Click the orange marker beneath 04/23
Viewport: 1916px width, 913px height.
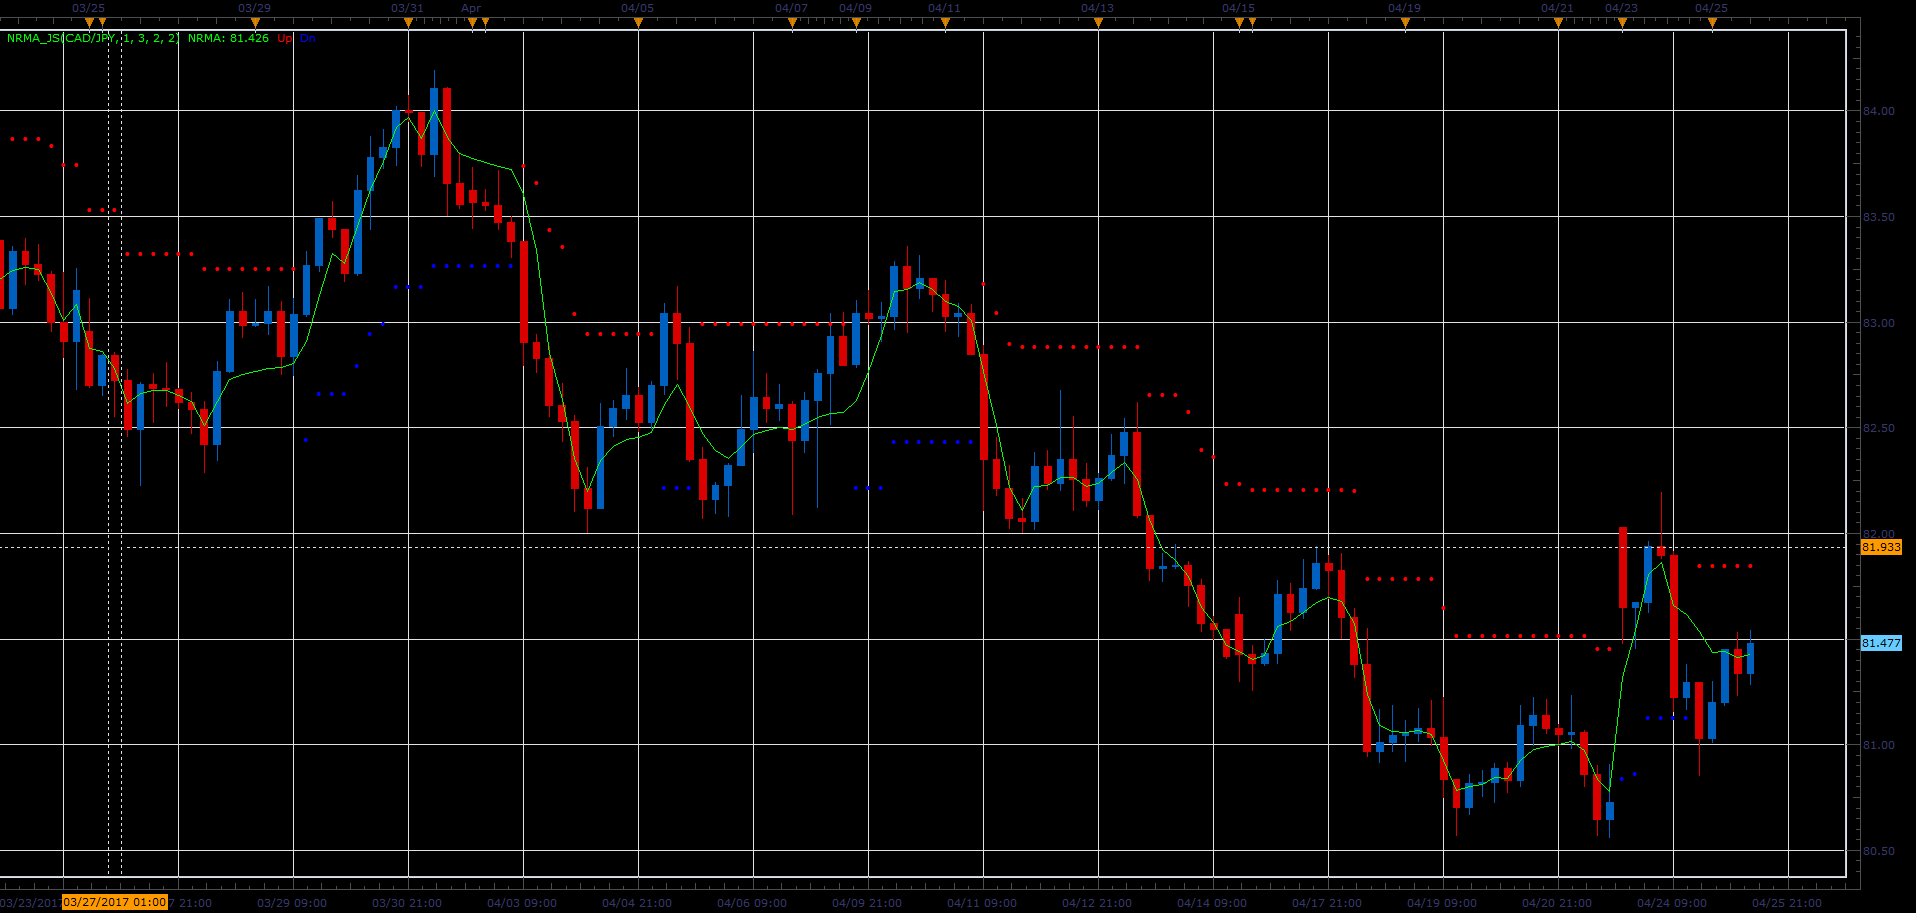pos(1622,22)
